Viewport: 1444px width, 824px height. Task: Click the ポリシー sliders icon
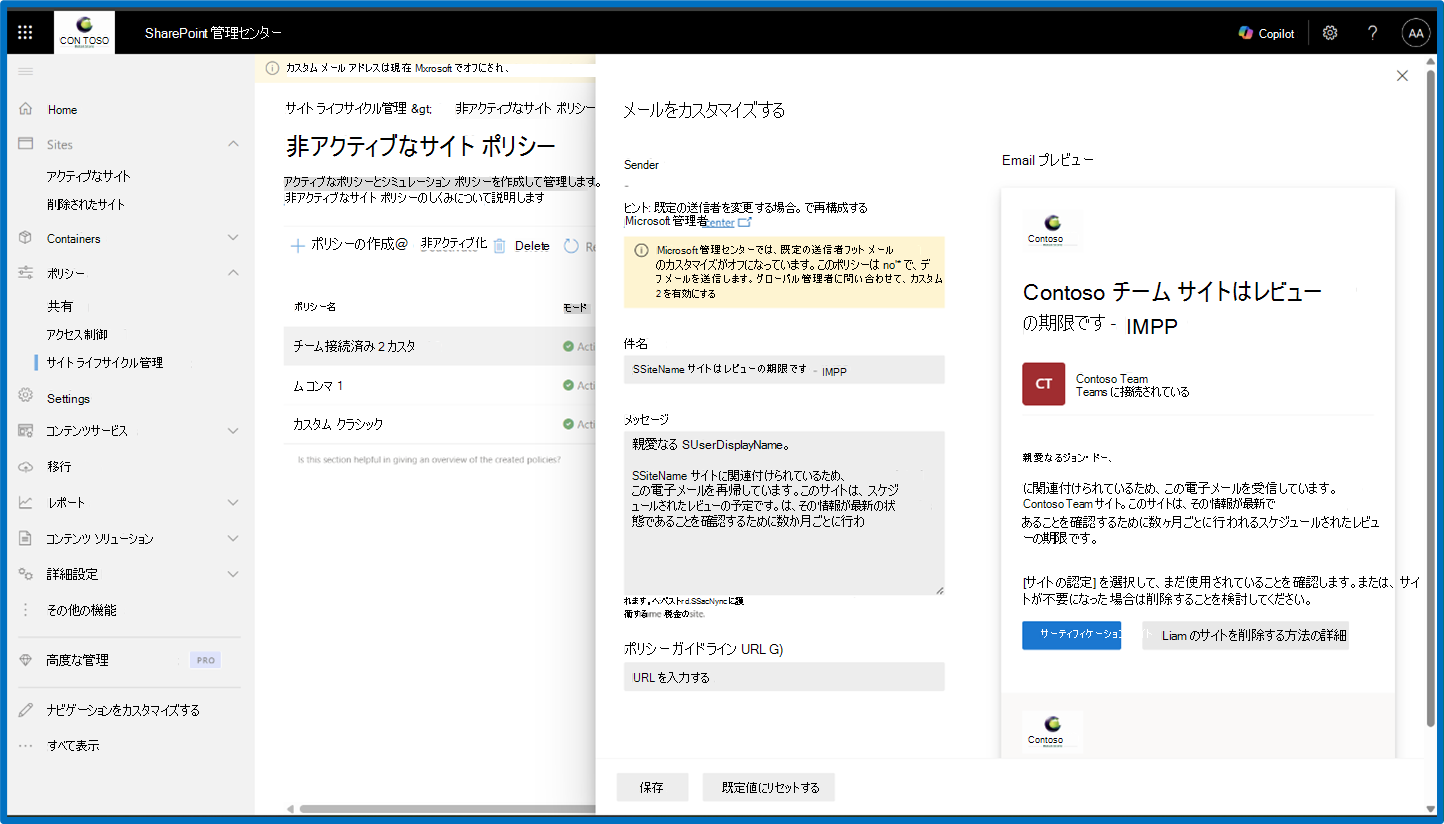coord(26,273)
